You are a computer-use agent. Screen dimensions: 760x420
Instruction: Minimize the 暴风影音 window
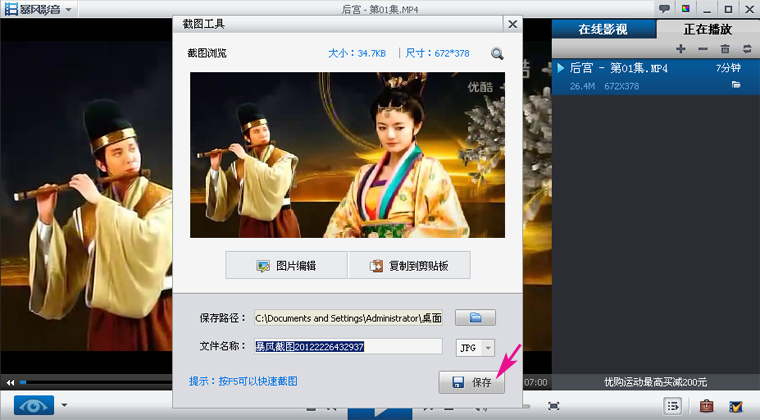(707, 10)
